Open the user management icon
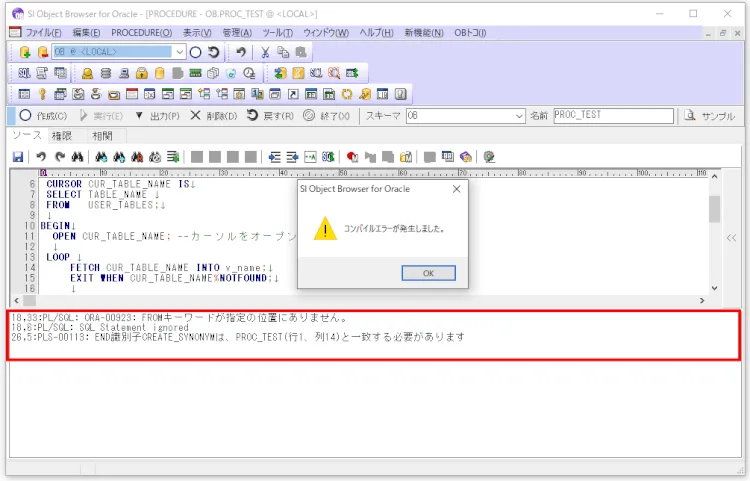The image size is (750, 481). click(88, 73)
